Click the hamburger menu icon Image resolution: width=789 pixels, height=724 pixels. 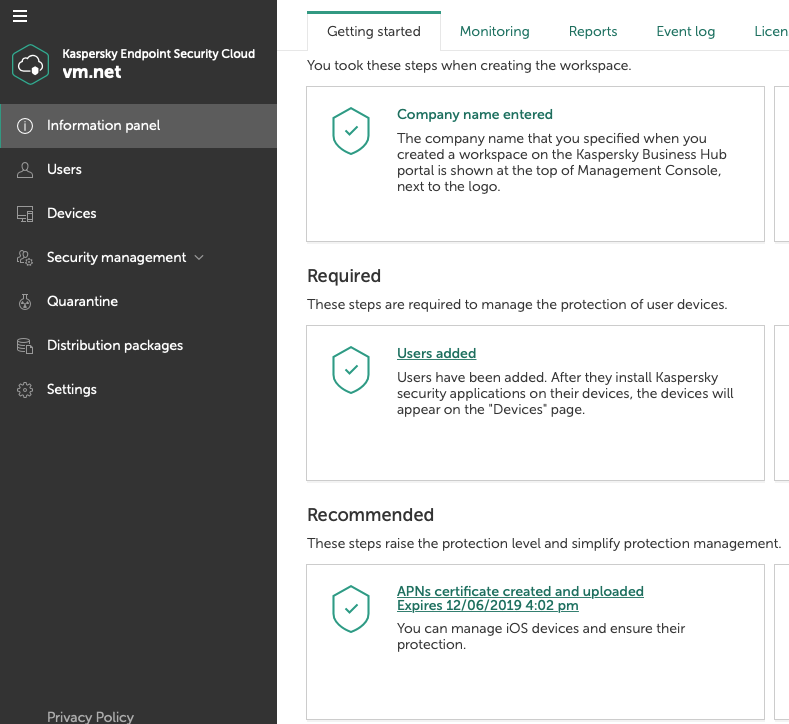pos(20,16)
